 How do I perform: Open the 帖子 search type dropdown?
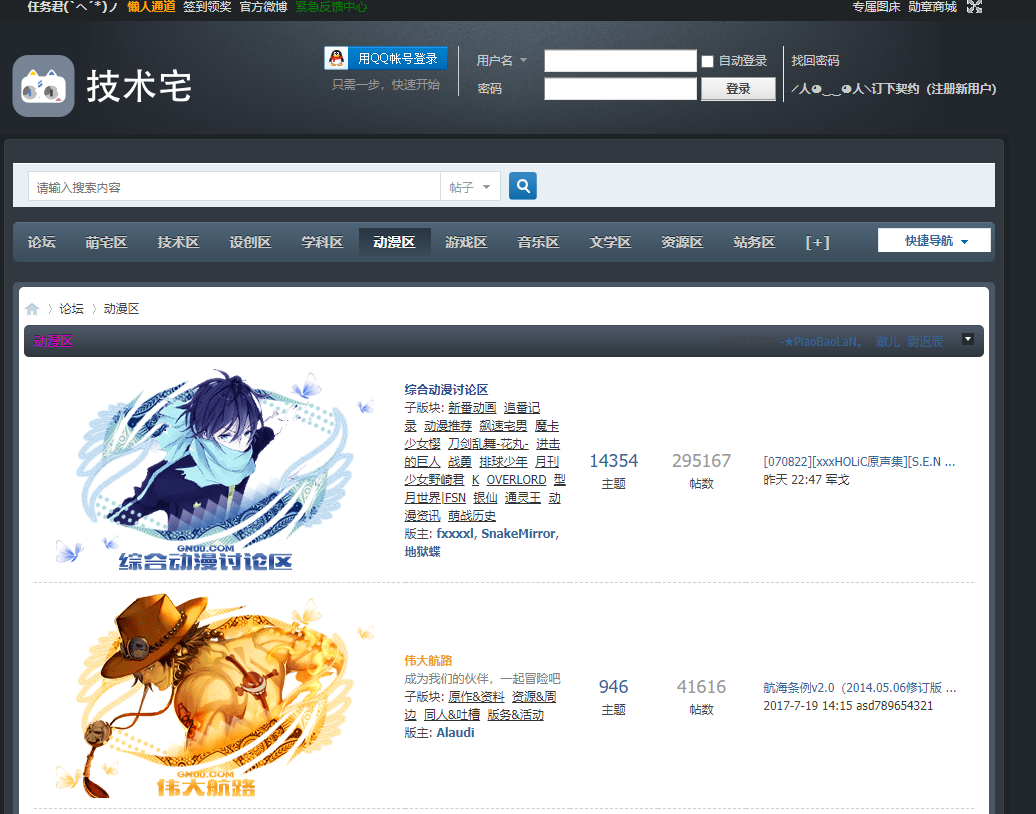click(x=470, y=187)
